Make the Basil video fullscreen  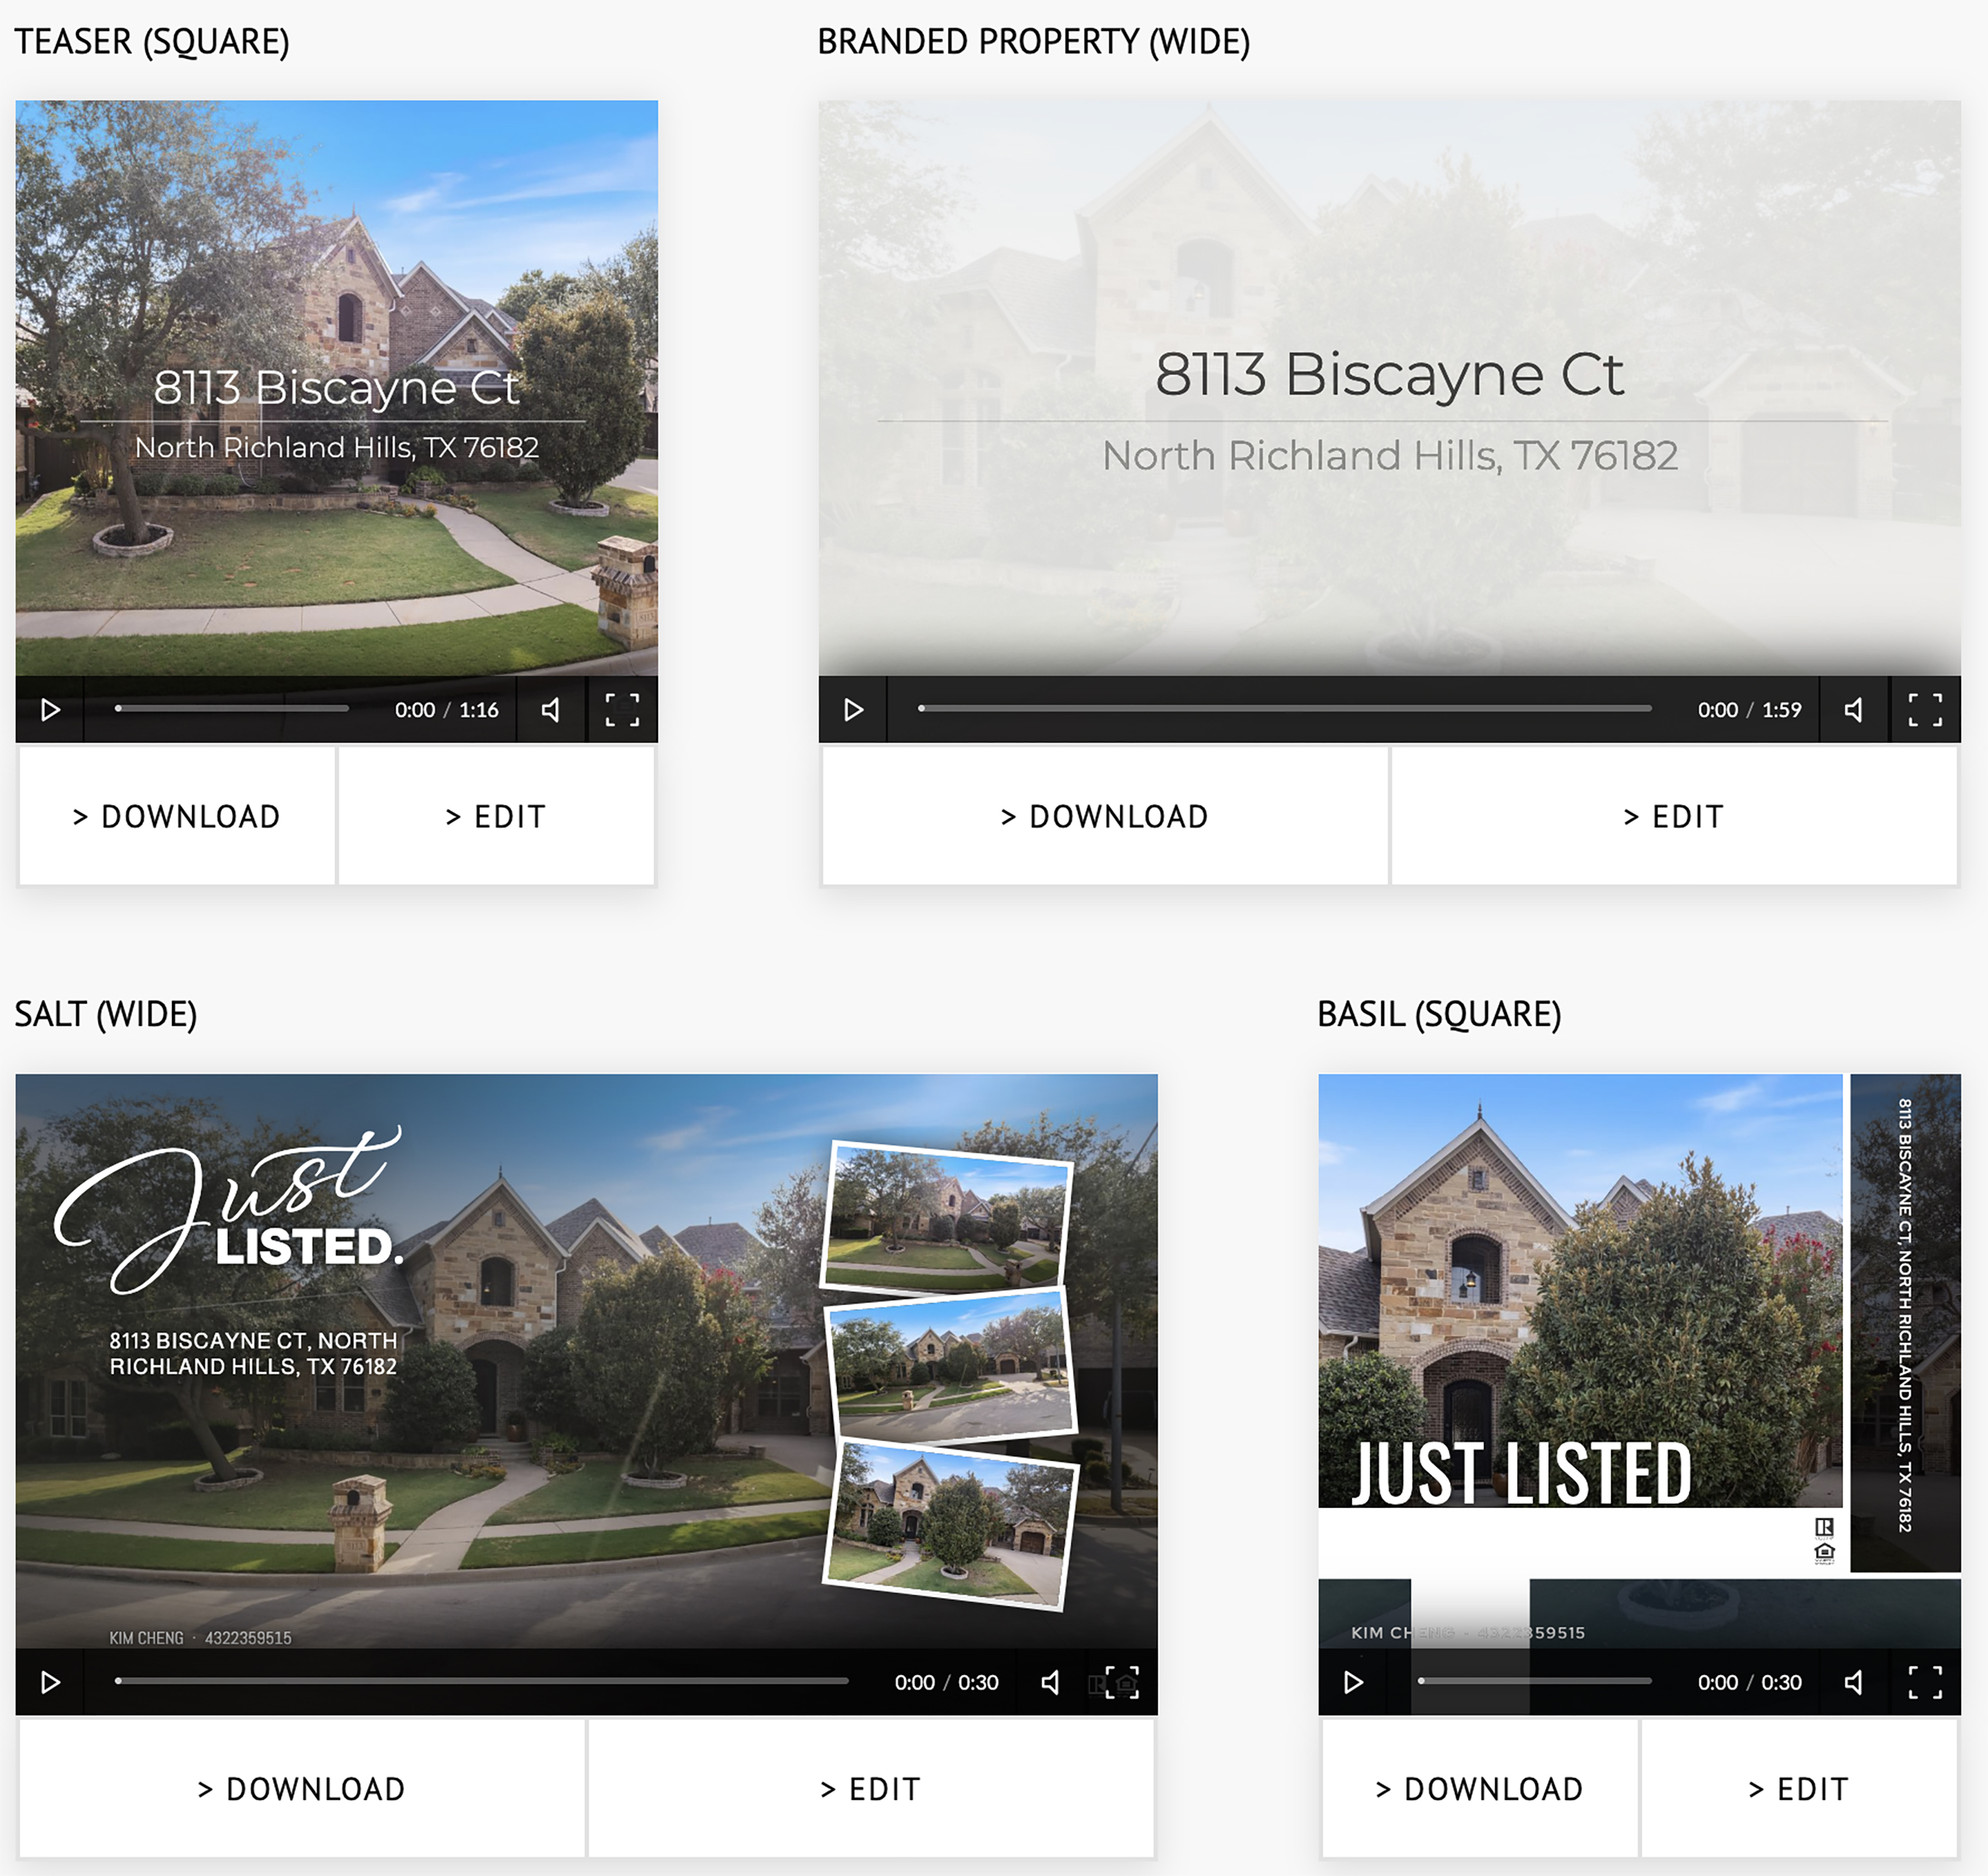pyautogui.click(x=1925, y=1682)
